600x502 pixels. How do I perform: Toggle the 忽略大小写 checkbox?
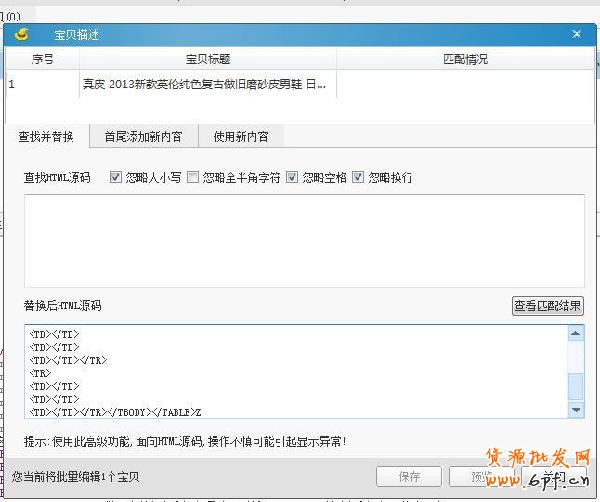pos(116,178)
